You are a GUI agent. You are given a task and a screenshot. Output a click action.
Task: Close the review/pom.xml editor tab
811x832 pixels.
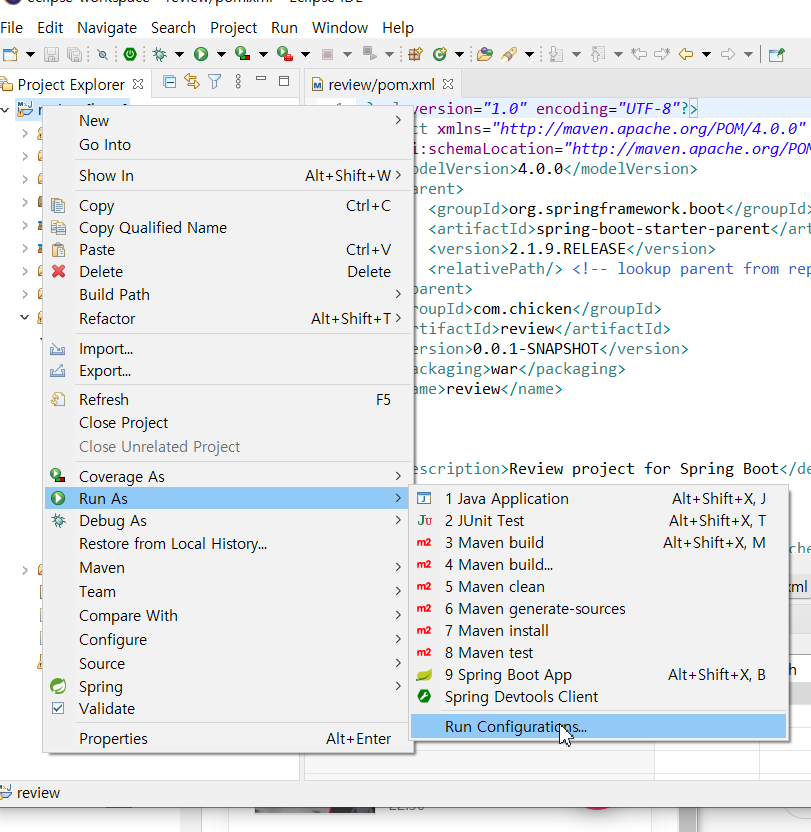(448, 84)
